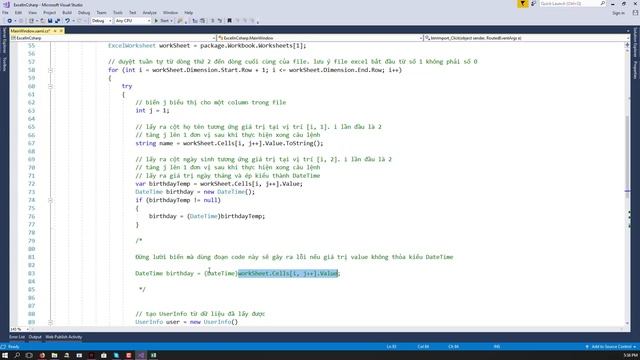Open Windows taskbar search
Viewport: 640px width, 360px height.
point(17,356)
